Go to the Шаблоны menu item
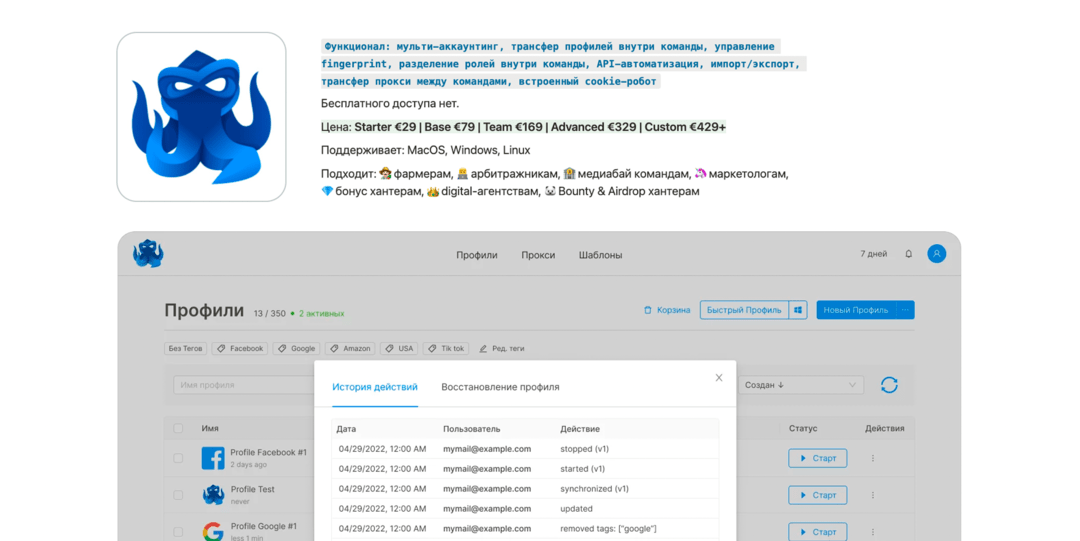The height and width of the screenshot is (541, 1080). point(601,255)
